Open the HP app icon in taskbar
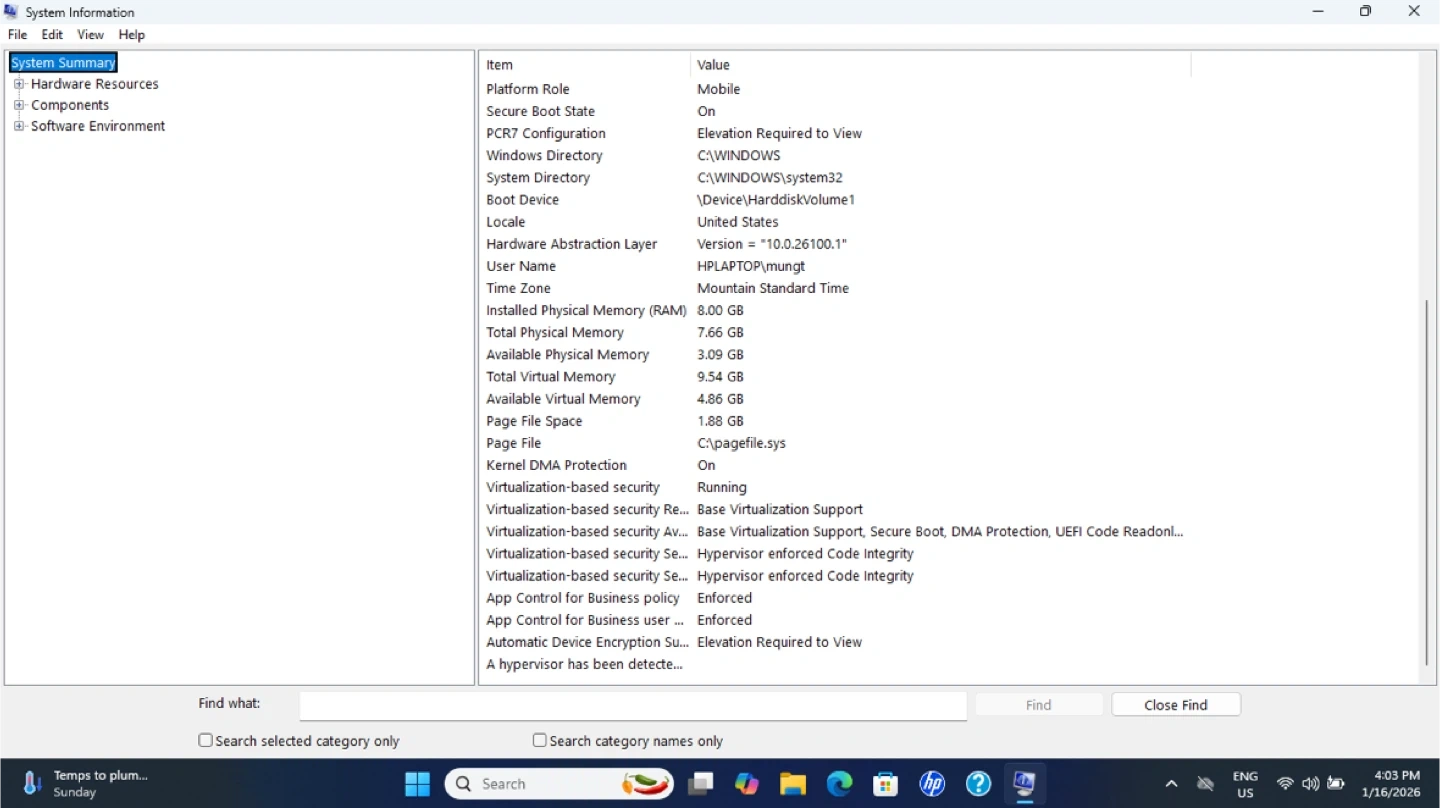The height and width of the screenshot is (808, 1440). tap(932, 784)
